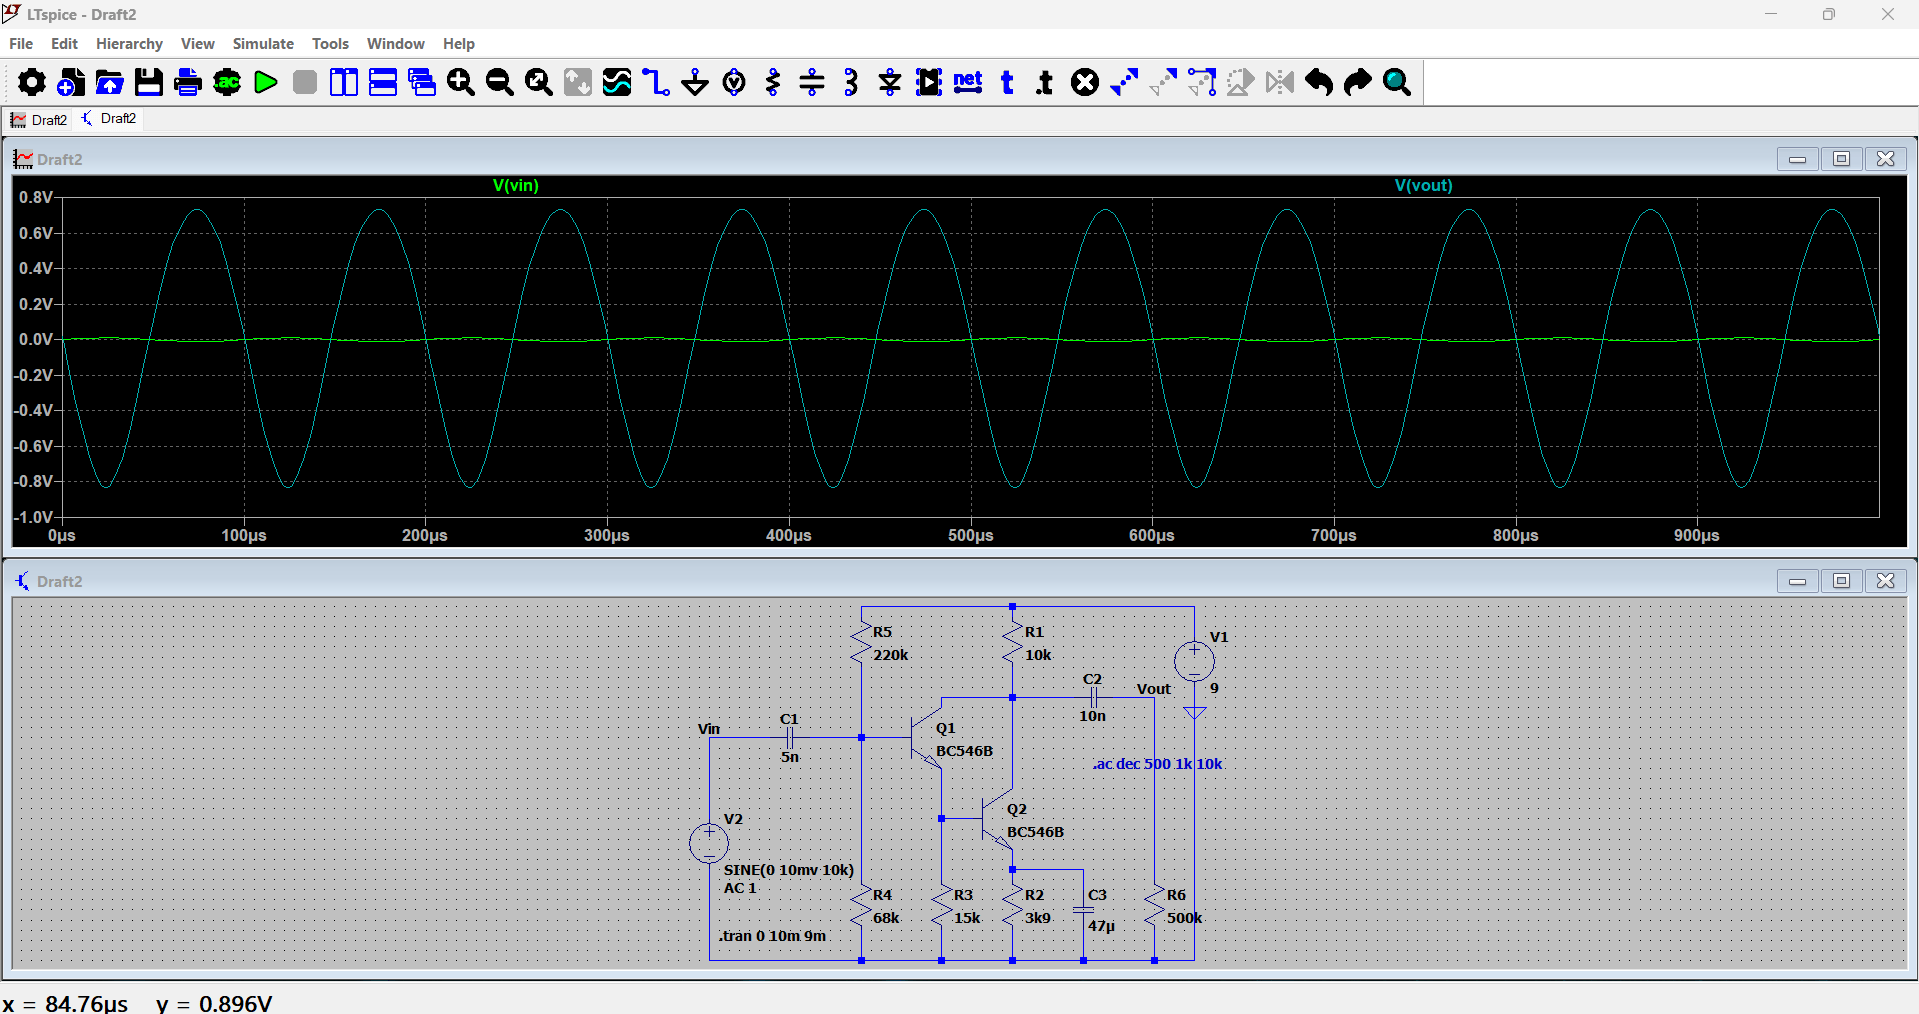
Task: Close the Draft2 schematic pane
Action: tap(1885, 581)
